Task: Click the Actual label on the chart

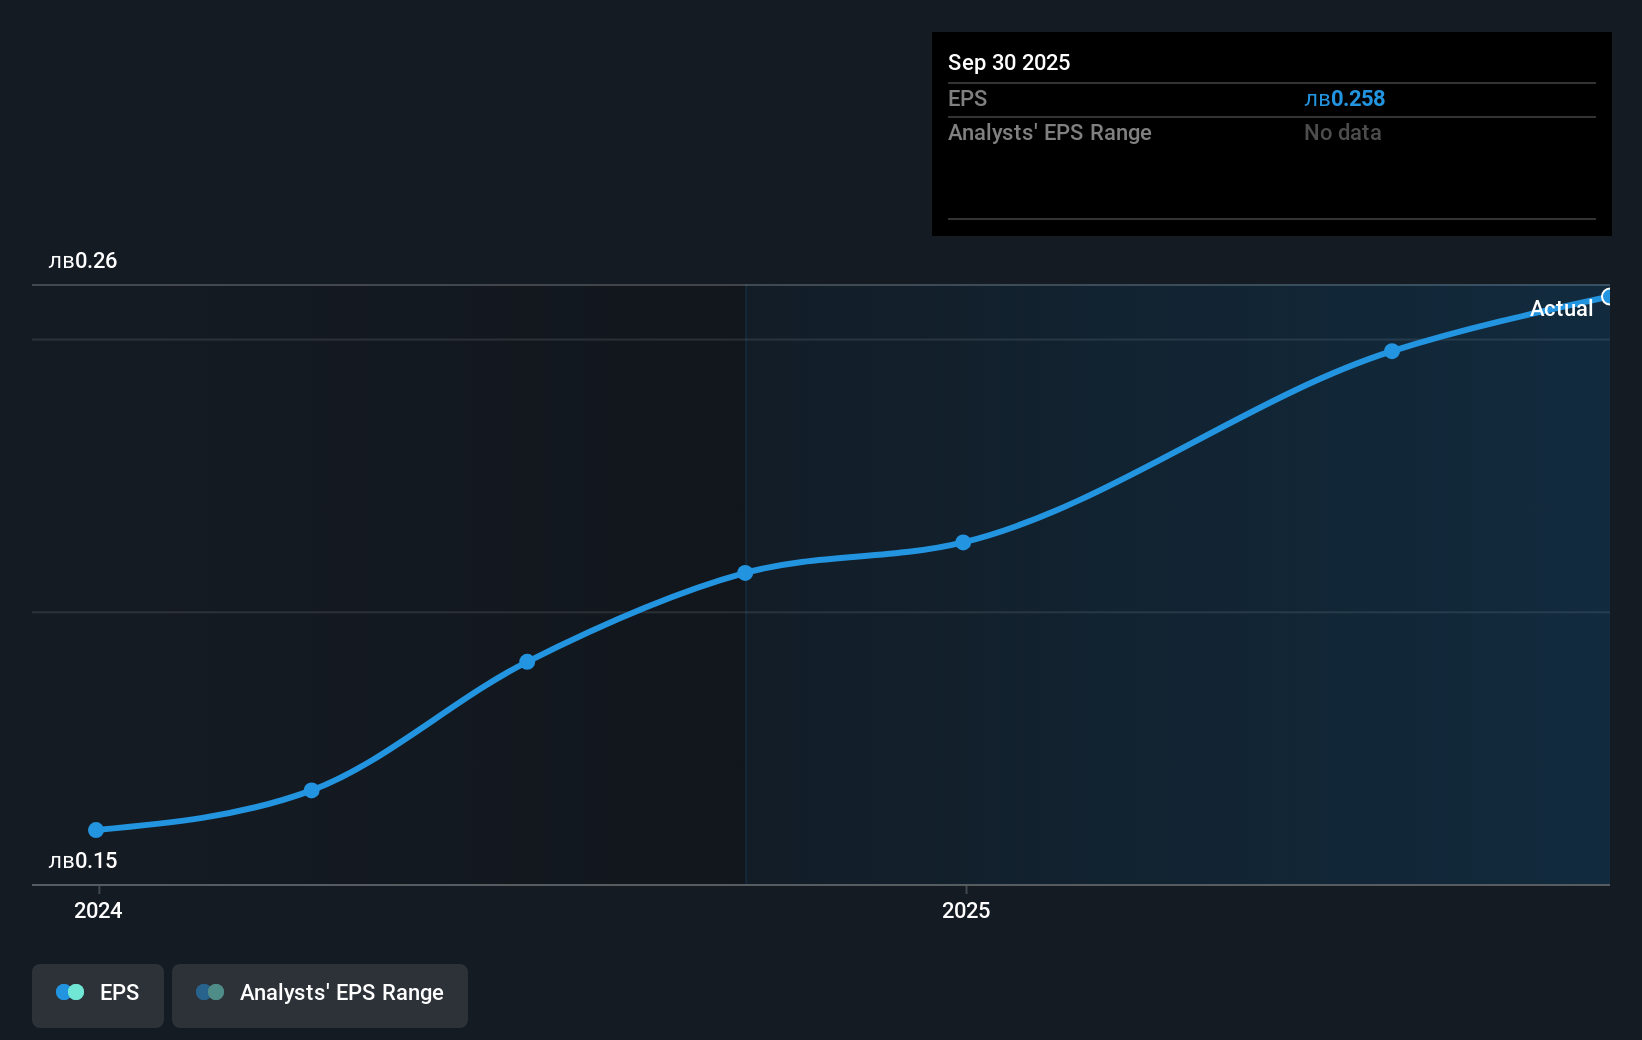Action: (1561, 308)
